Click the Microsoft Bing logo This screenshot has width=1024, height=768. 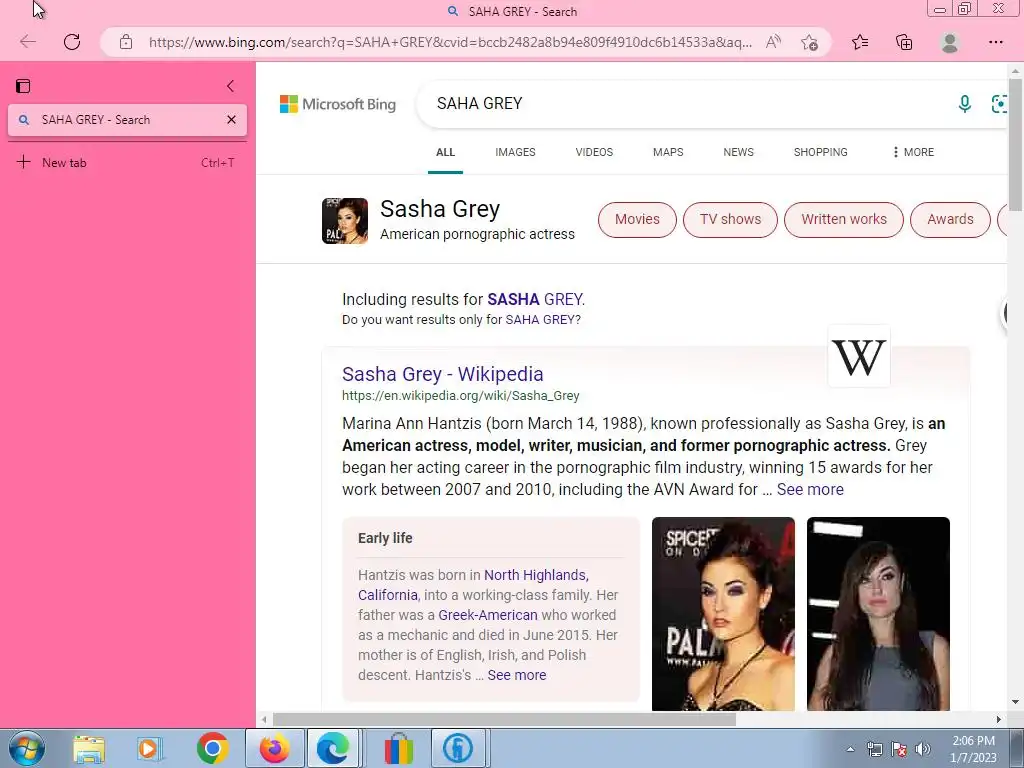click(x=338, y=104)
